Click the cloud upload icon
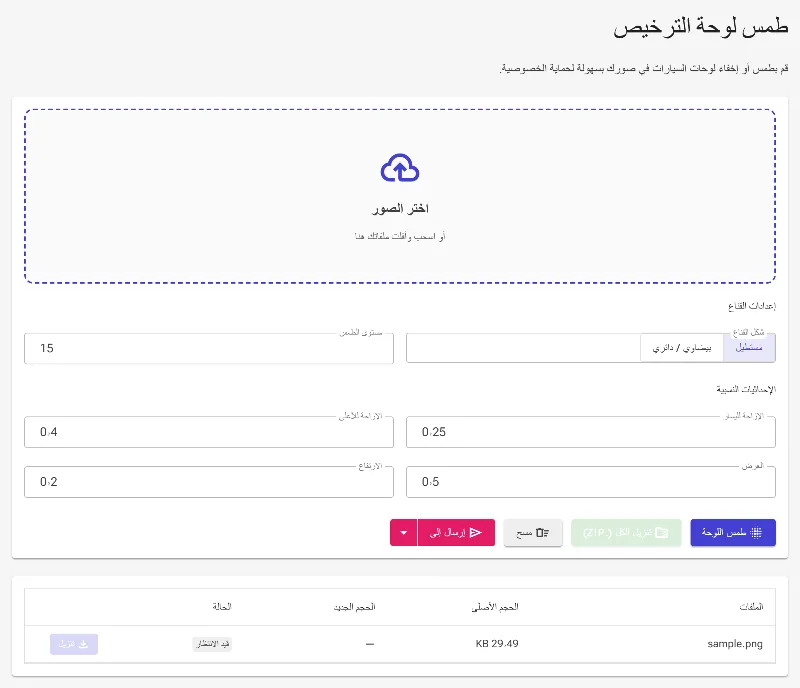This screenshot has height=688, width=800. [x=400, y=168]
